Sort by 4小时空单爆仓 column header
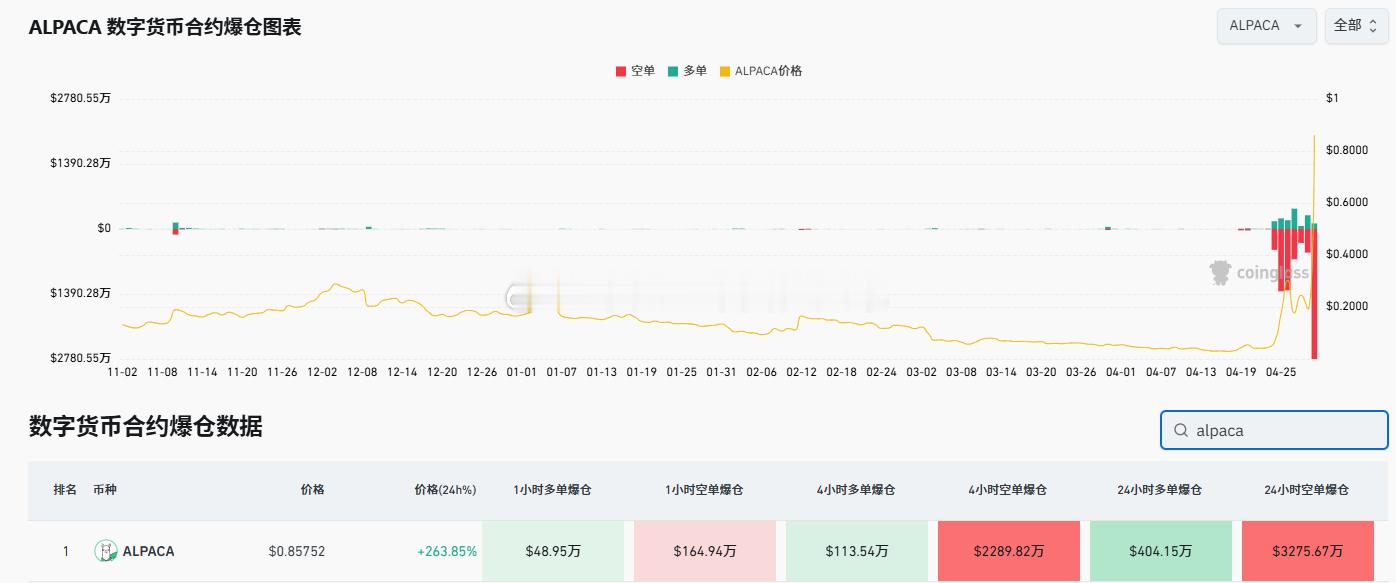Viewport: 1396px width, 583px height. coord(1008,490)
